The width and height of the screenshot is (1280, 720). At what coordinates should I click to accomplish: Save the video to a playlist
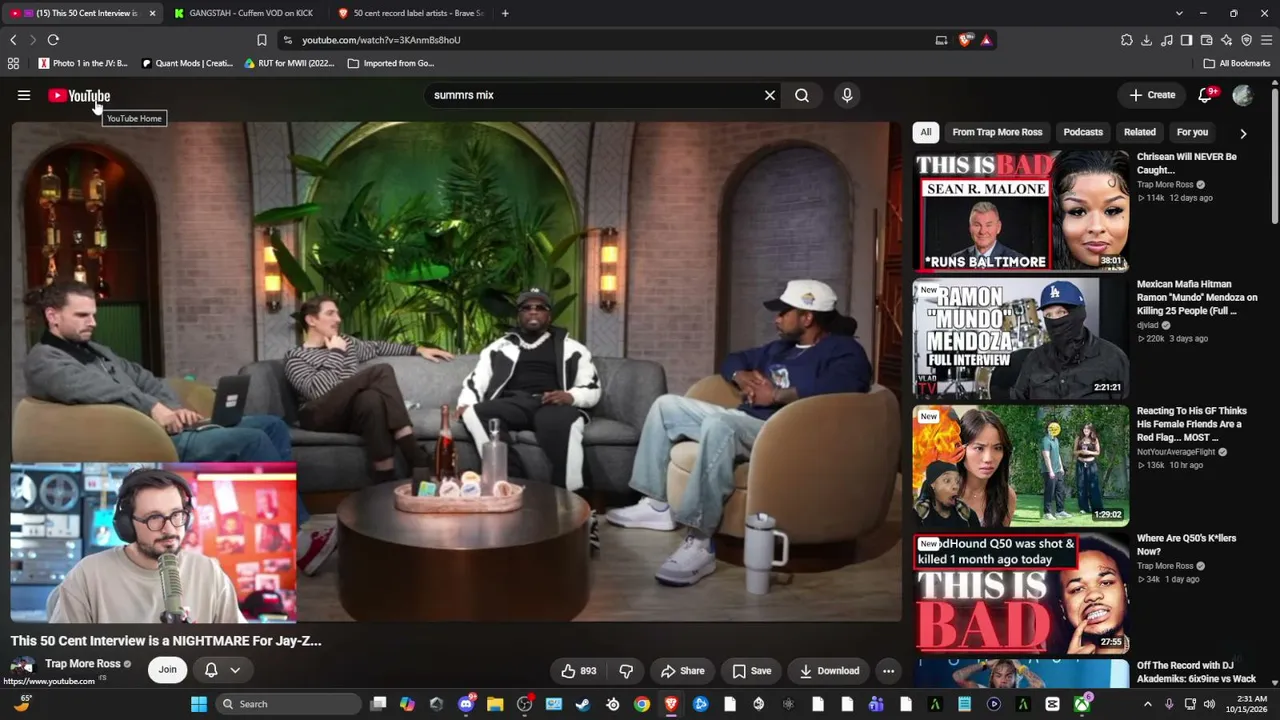pos(751,671)
